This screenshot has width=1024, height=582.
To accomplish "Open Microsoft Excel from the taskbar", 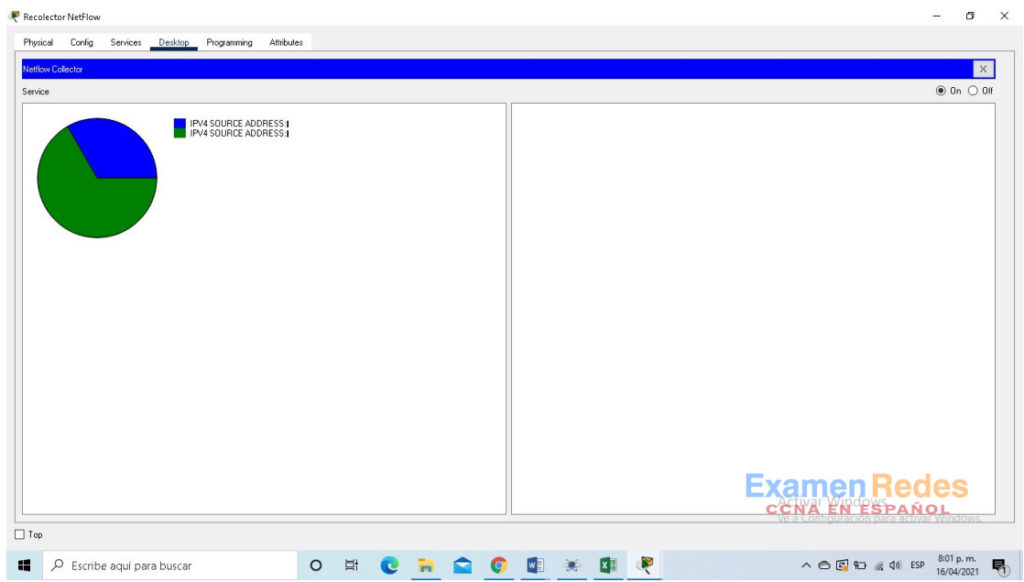I will [x=609, y=565].
